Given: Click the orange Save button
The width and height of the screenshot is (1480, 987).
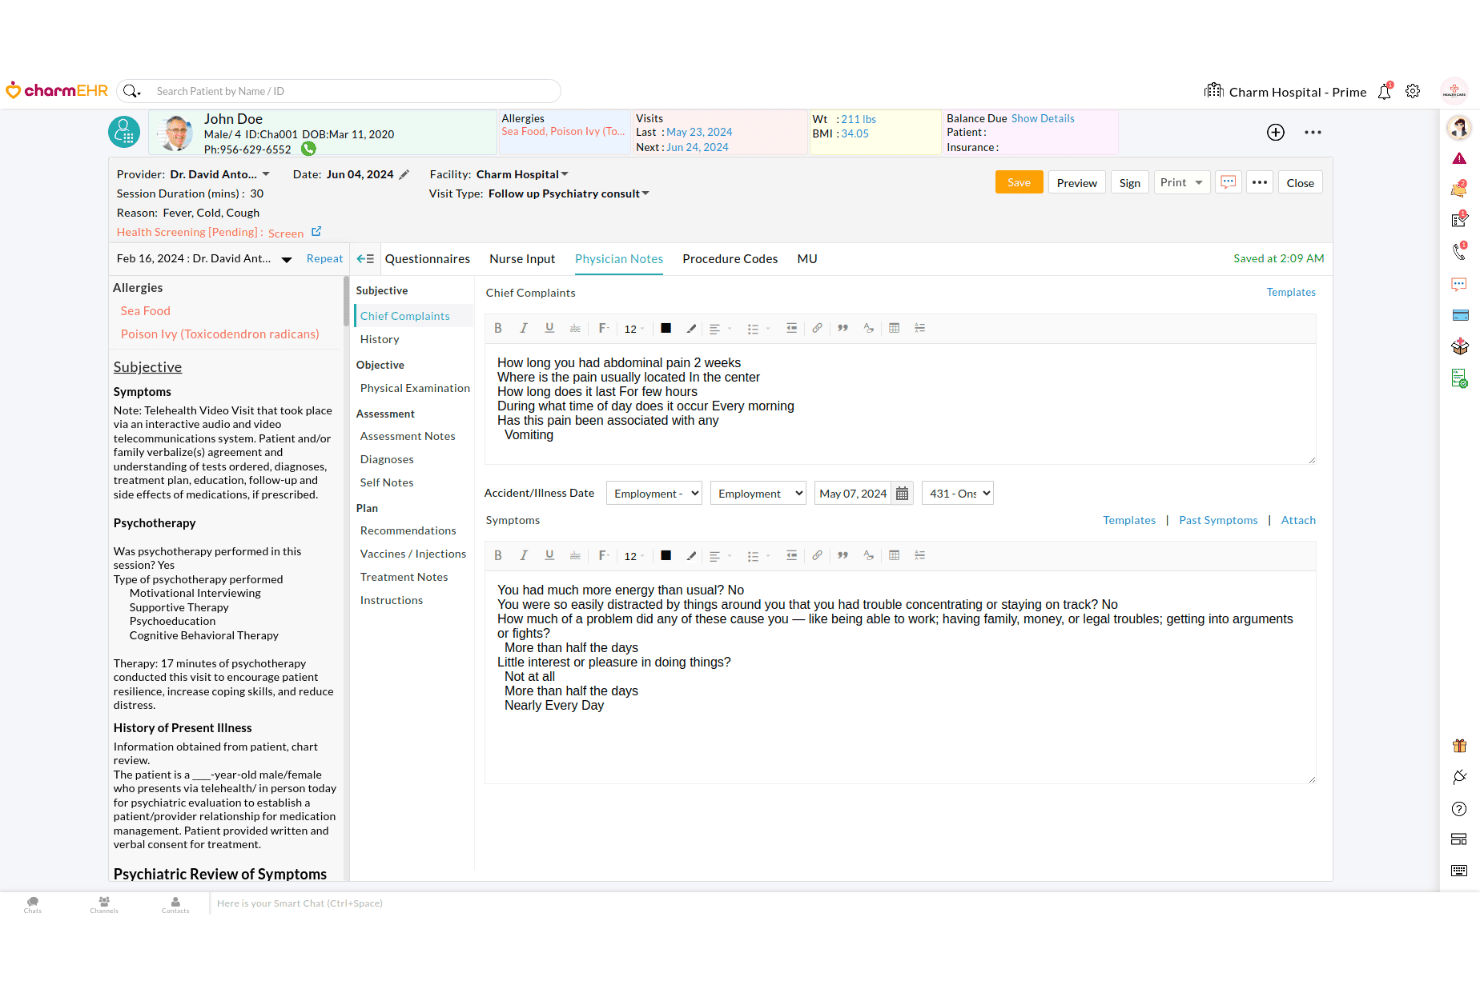Looking at the screenshot, I should [1019, 182].
